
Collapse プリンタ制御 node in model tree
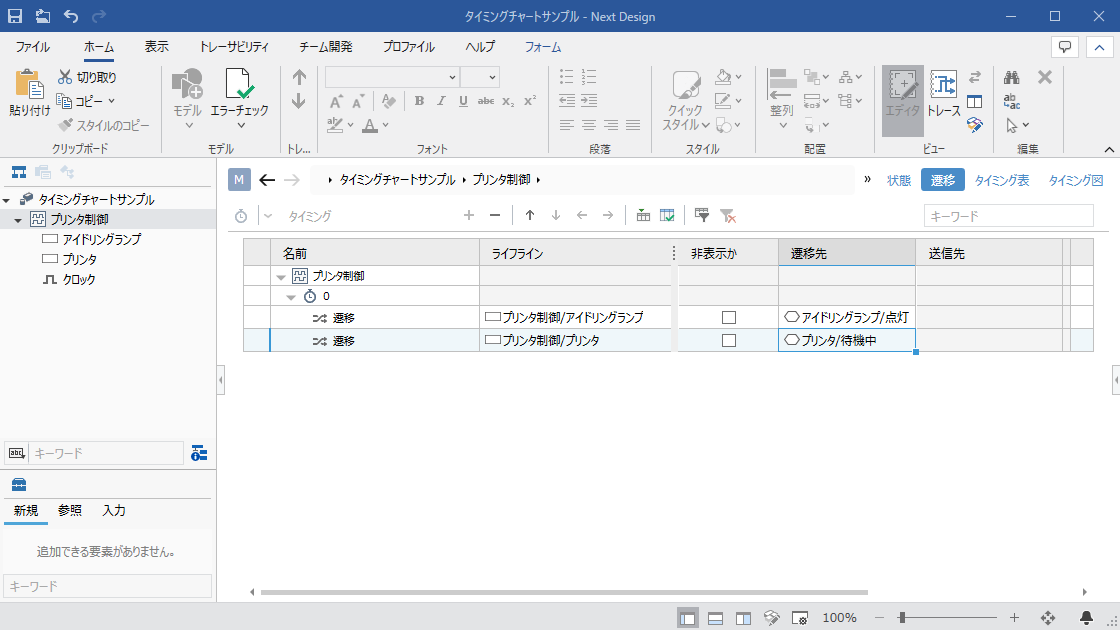(x=18, y=220)
